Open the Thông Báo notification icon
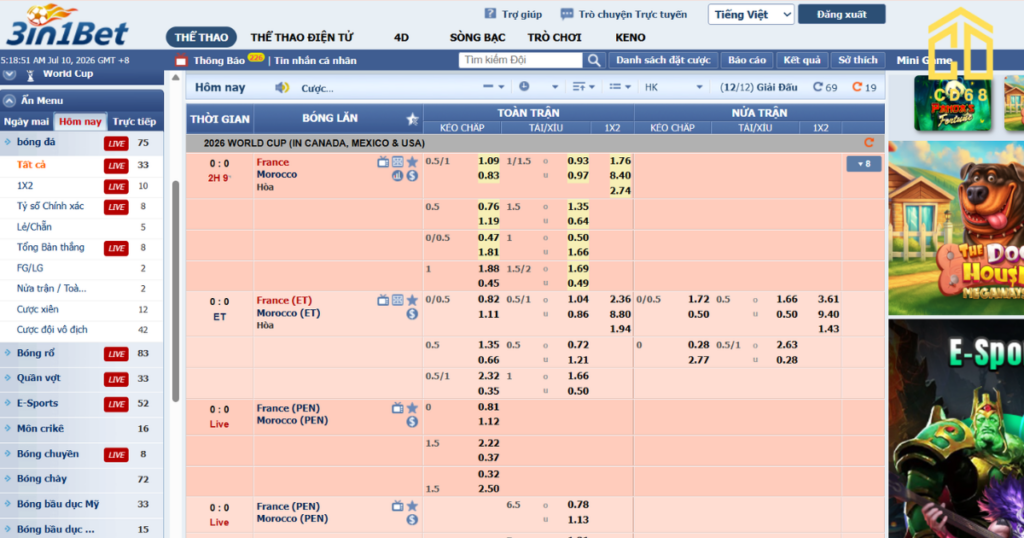The height and width of the screenshot is (538, 1024). click(x=181, y=61)
